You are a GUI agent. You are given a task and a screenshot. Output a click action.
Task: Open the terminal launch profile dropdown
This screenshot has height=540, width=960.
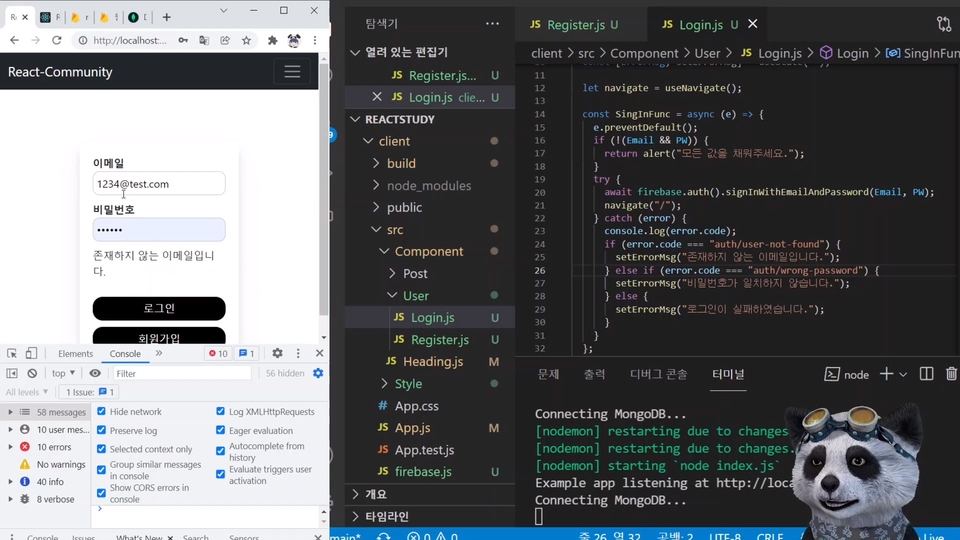tap(903, 374)
